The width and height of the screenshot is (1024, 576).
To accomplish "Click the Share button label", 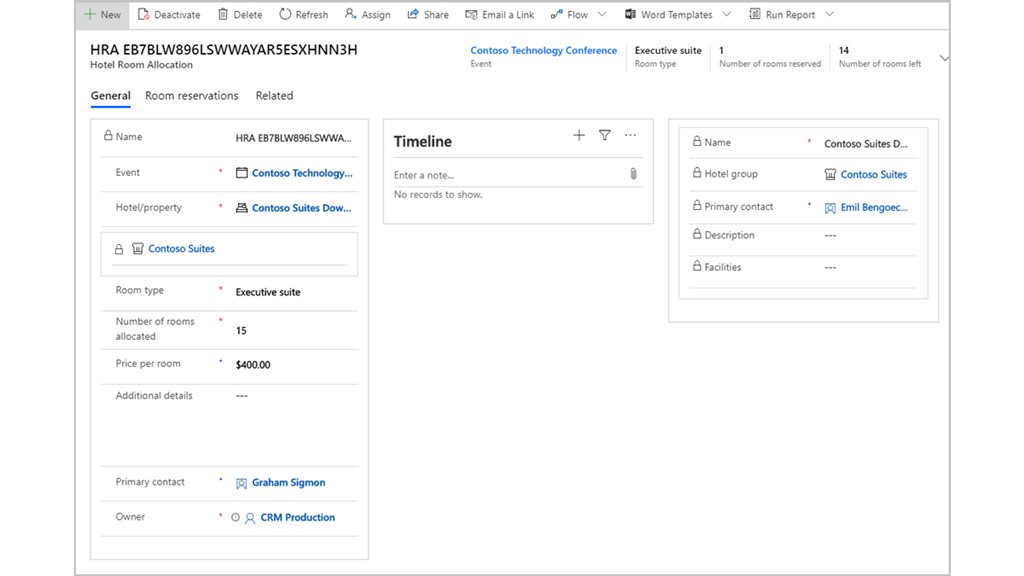I will pyautogui.click(x=436, y=14).
